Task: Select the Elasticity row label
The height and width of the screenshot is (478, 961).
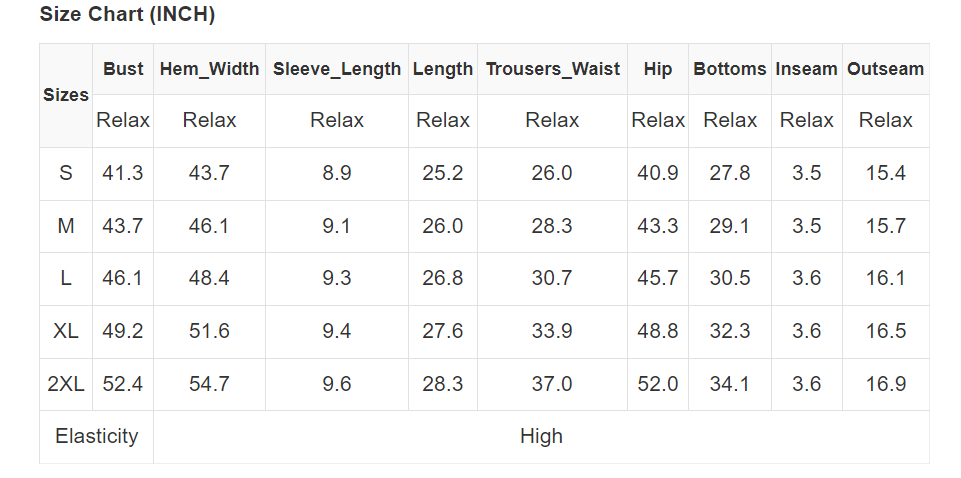Action: [97, 436]
